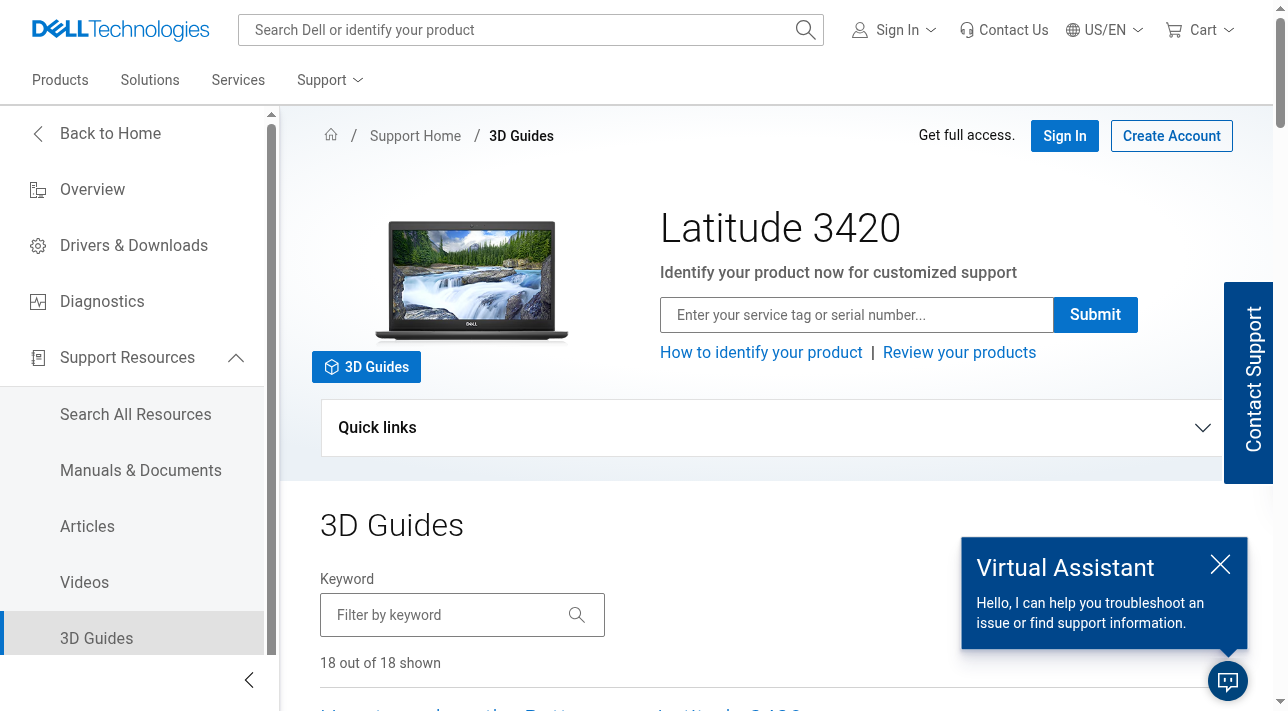Viewport: 1288px width, 711px height.
Task: Click the shopping cart icon
Action: tap(1174, 30)
